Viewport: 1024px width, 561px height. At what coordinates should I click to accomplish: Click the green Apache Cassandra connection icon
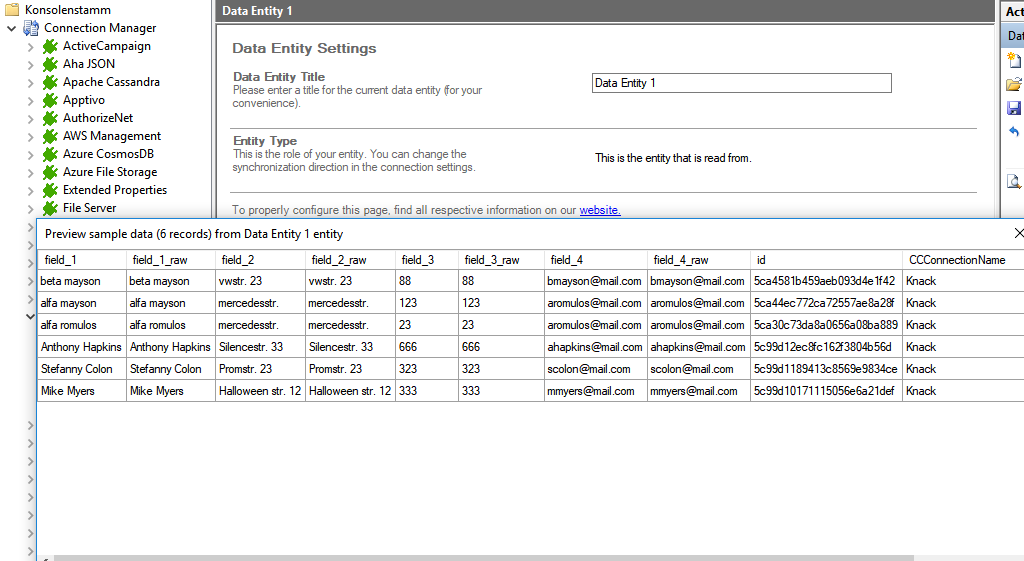click(50, 82)
